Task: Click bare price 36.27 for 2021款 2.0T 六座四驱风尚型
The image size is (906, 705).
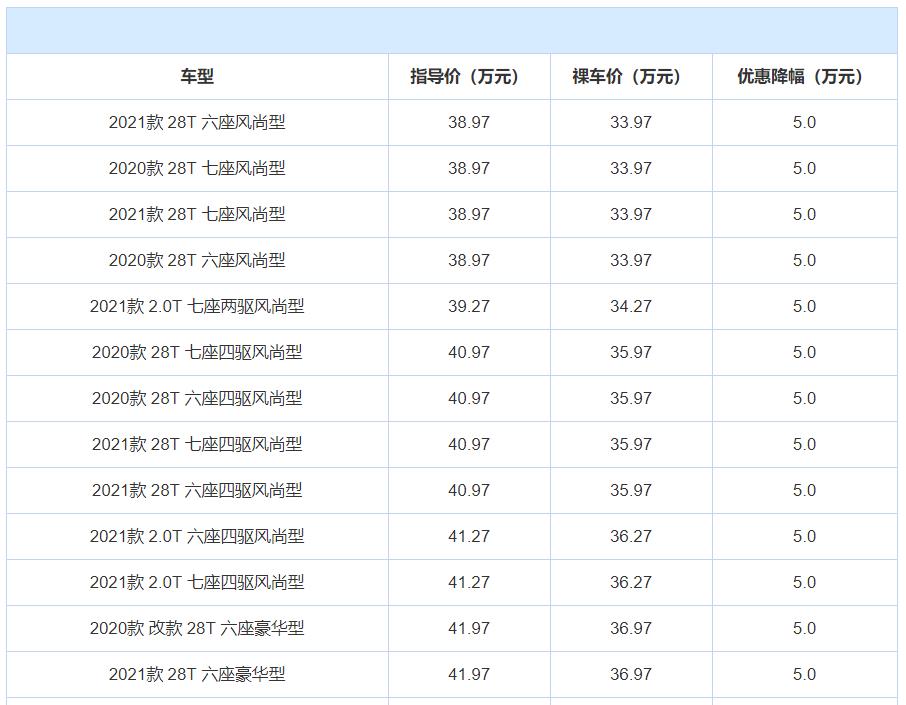Action: tap(631, 536)
